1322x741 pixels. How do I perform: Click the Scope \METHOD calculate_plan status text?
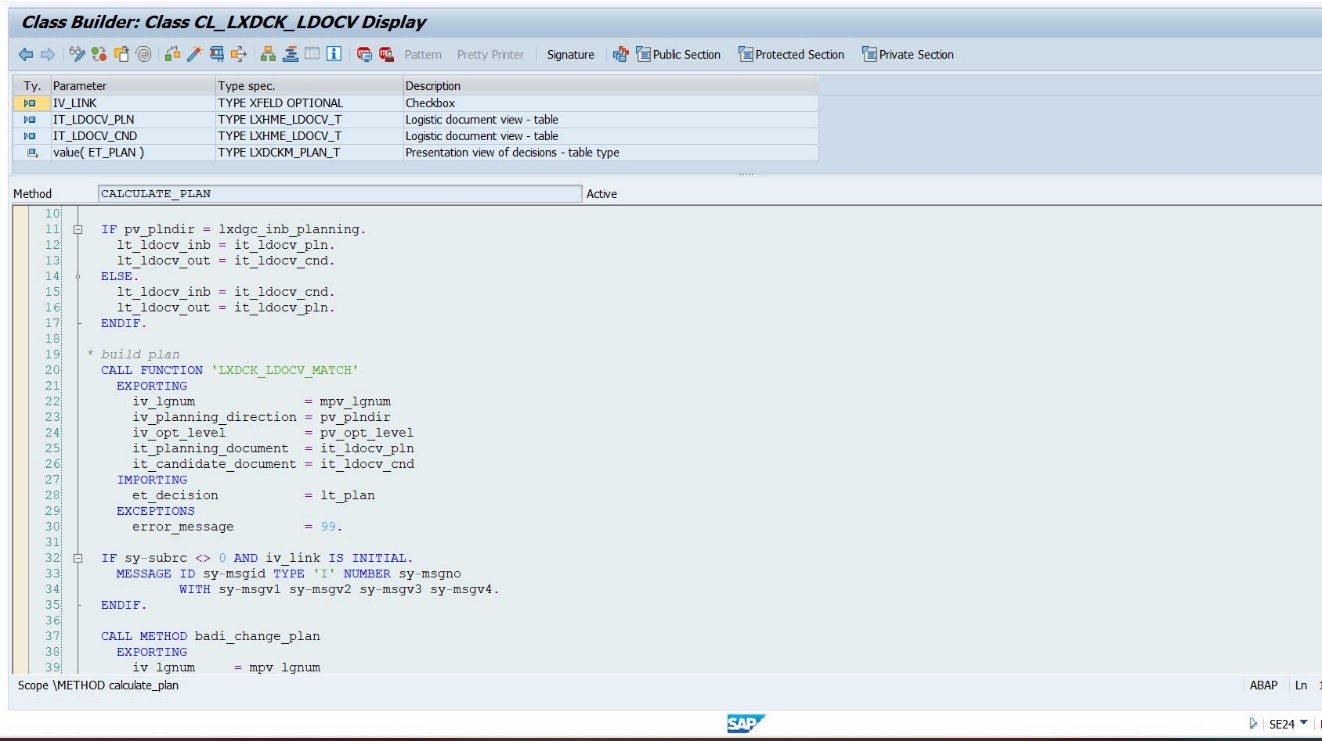98,686
